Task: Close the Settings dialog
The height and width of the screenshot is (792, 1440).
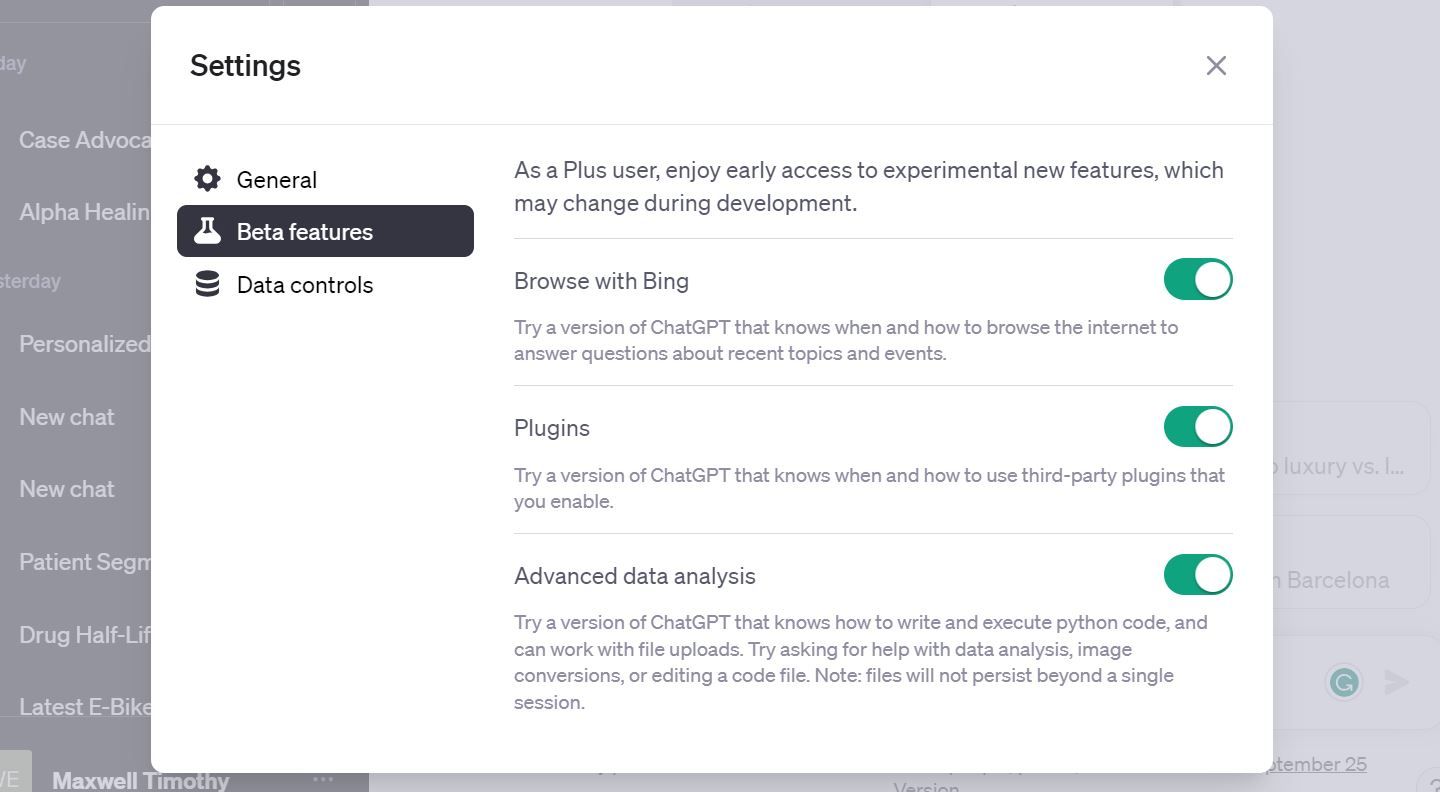Action: pyautogui.click(x=1216, y=65)
